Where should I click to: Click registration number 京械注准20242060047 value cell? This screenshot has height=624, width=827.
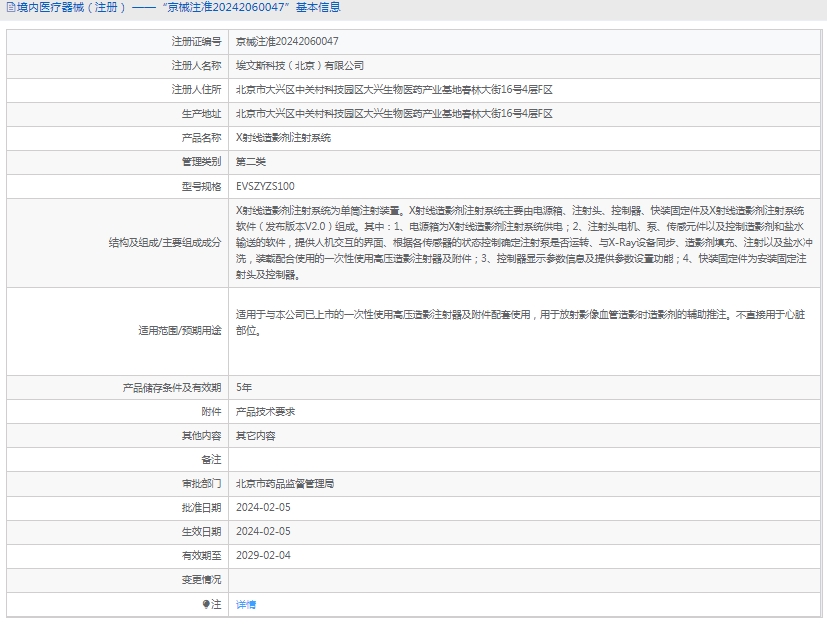coord(286,41)
